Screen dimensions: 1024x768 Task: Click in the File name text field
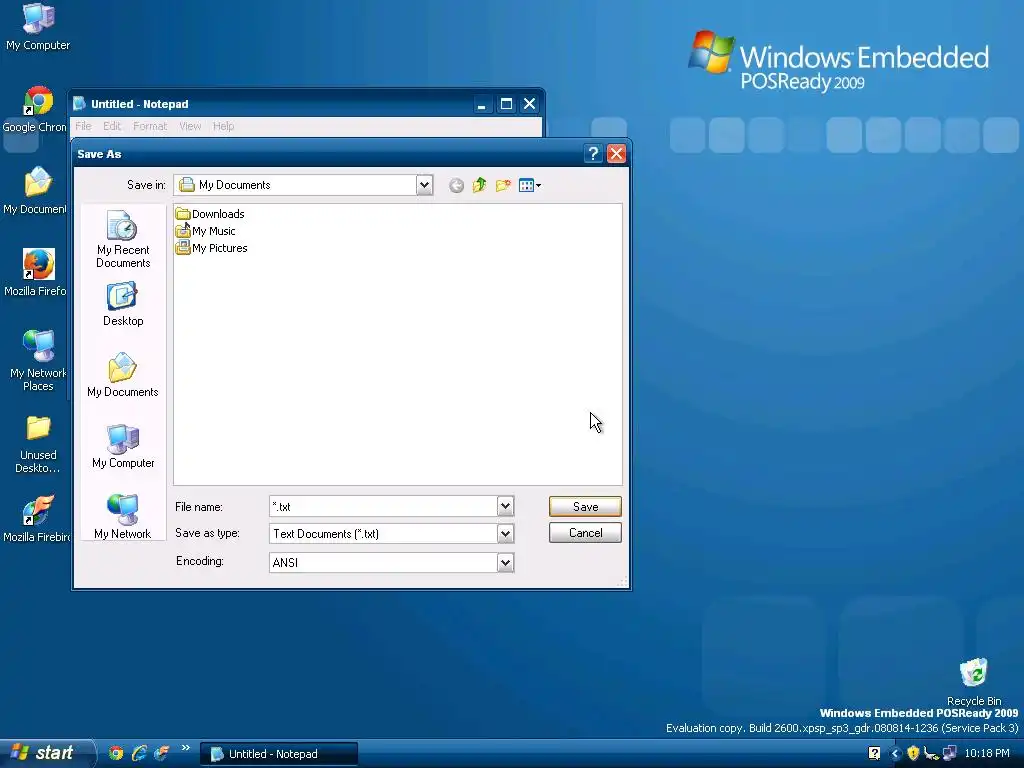tap(383, 506)
